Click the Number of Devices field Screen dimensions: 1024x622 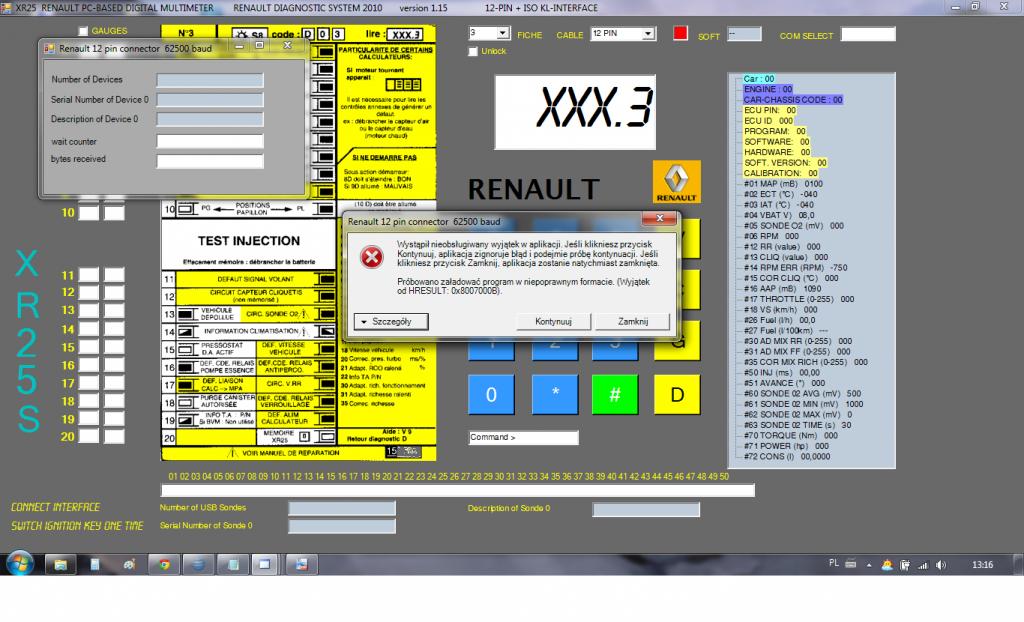210,80
